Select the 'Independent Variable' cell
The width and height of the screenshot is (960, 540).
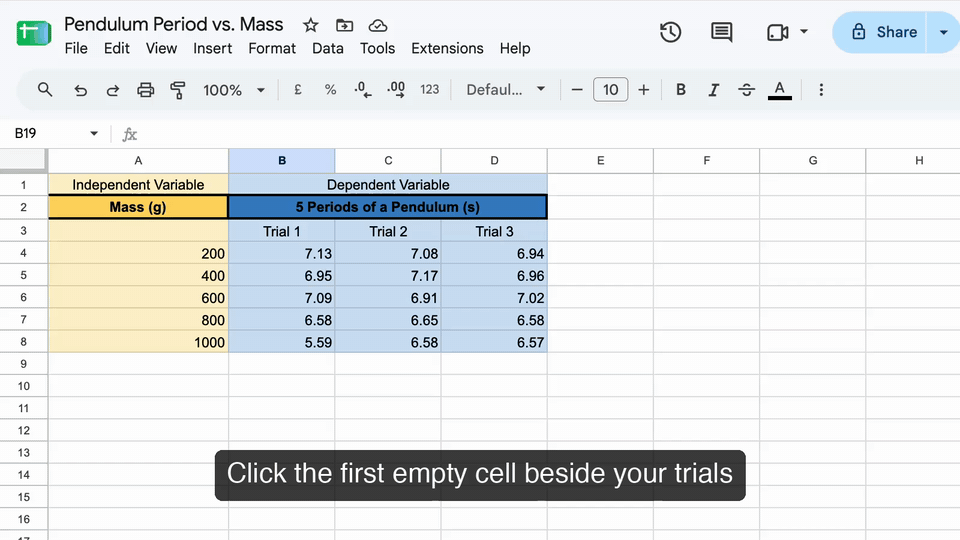coord(138,184)
